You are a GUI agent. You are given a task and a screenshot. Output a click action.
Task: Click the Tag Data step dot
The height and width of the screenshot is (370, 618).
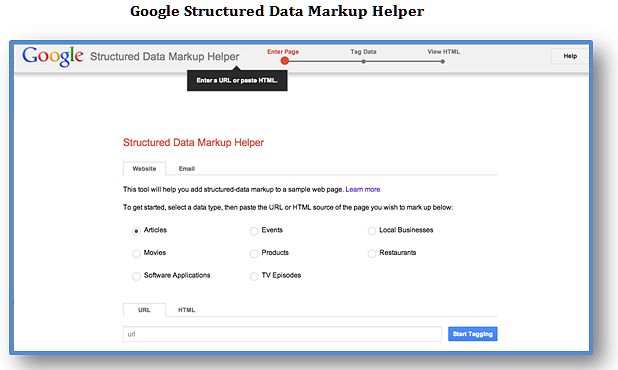[363, 61]
